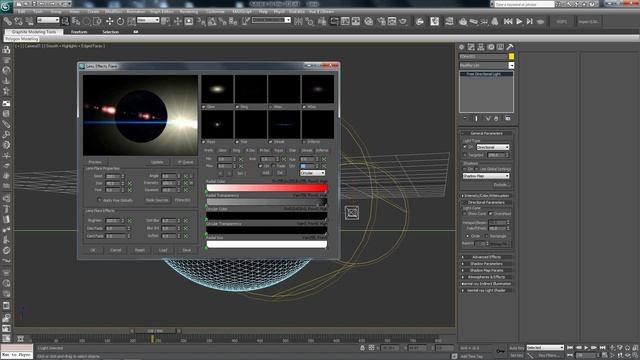Image resolution: width=640 pixels, height=360 pixels.
Task: Click the camera icon in the viewport
Action: pyautogui.click(x=352, y=213)
